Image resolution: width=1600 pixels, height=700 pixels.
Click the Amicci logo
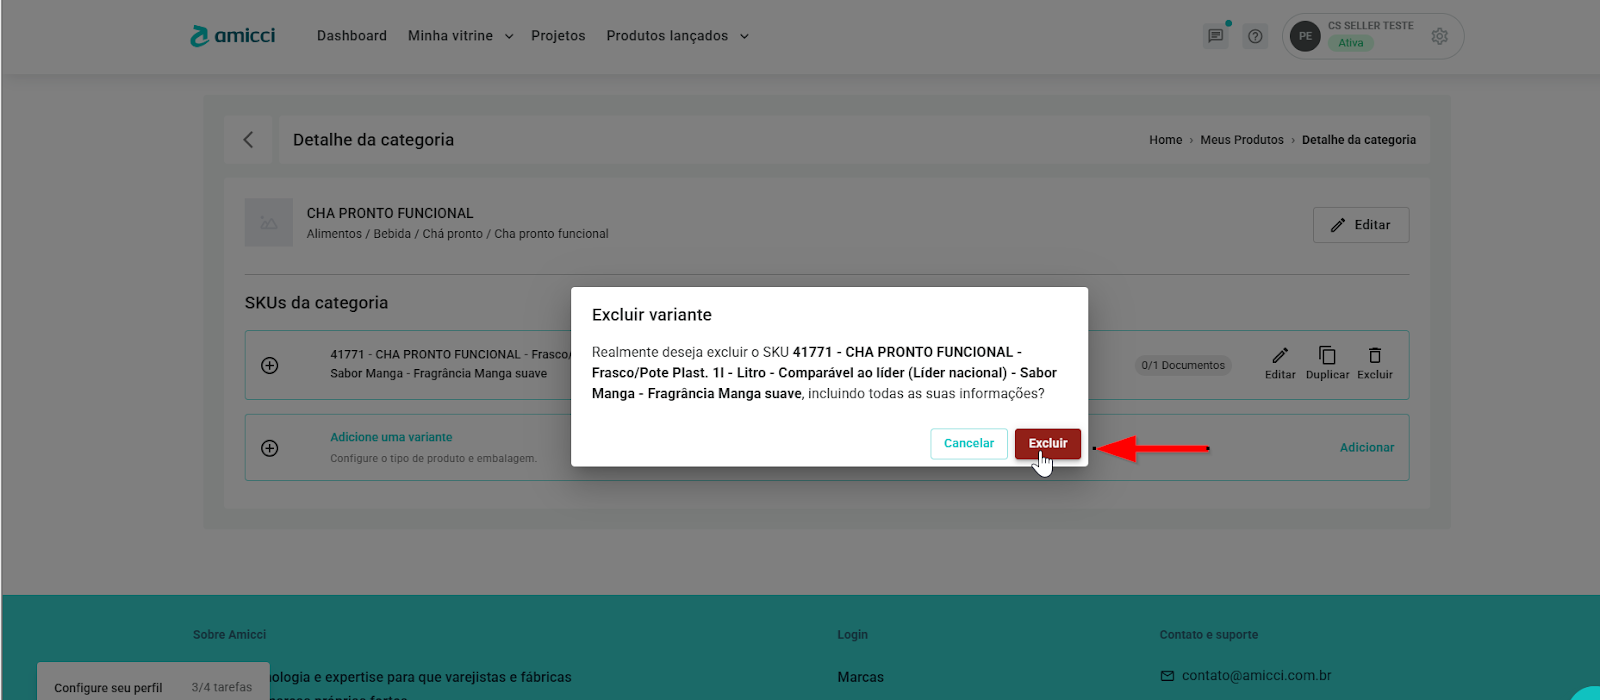click(x=232, y=36)
